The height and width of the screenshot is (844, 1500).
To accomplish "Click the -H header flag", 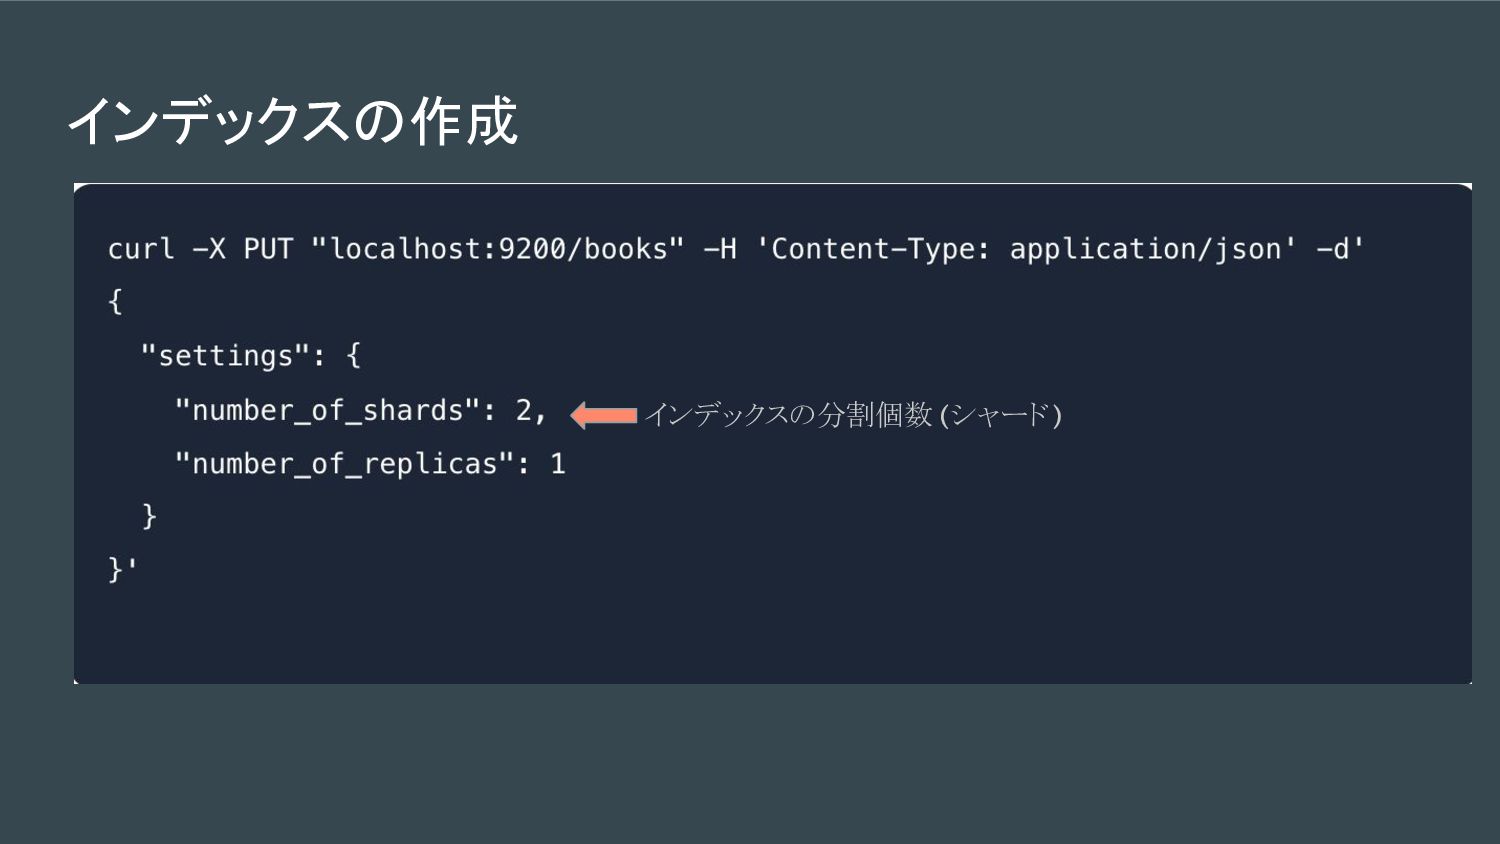I will tap(720, 249).
